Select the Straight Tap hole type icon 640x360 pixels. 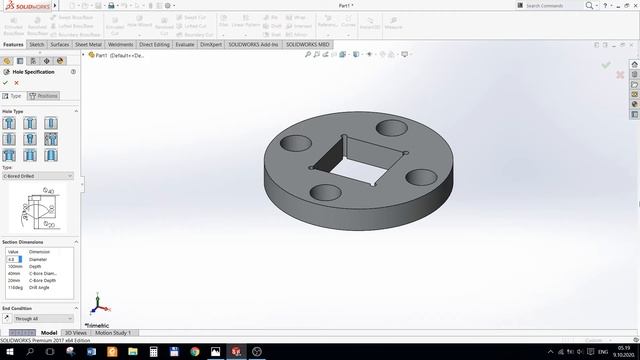point(9,139)
